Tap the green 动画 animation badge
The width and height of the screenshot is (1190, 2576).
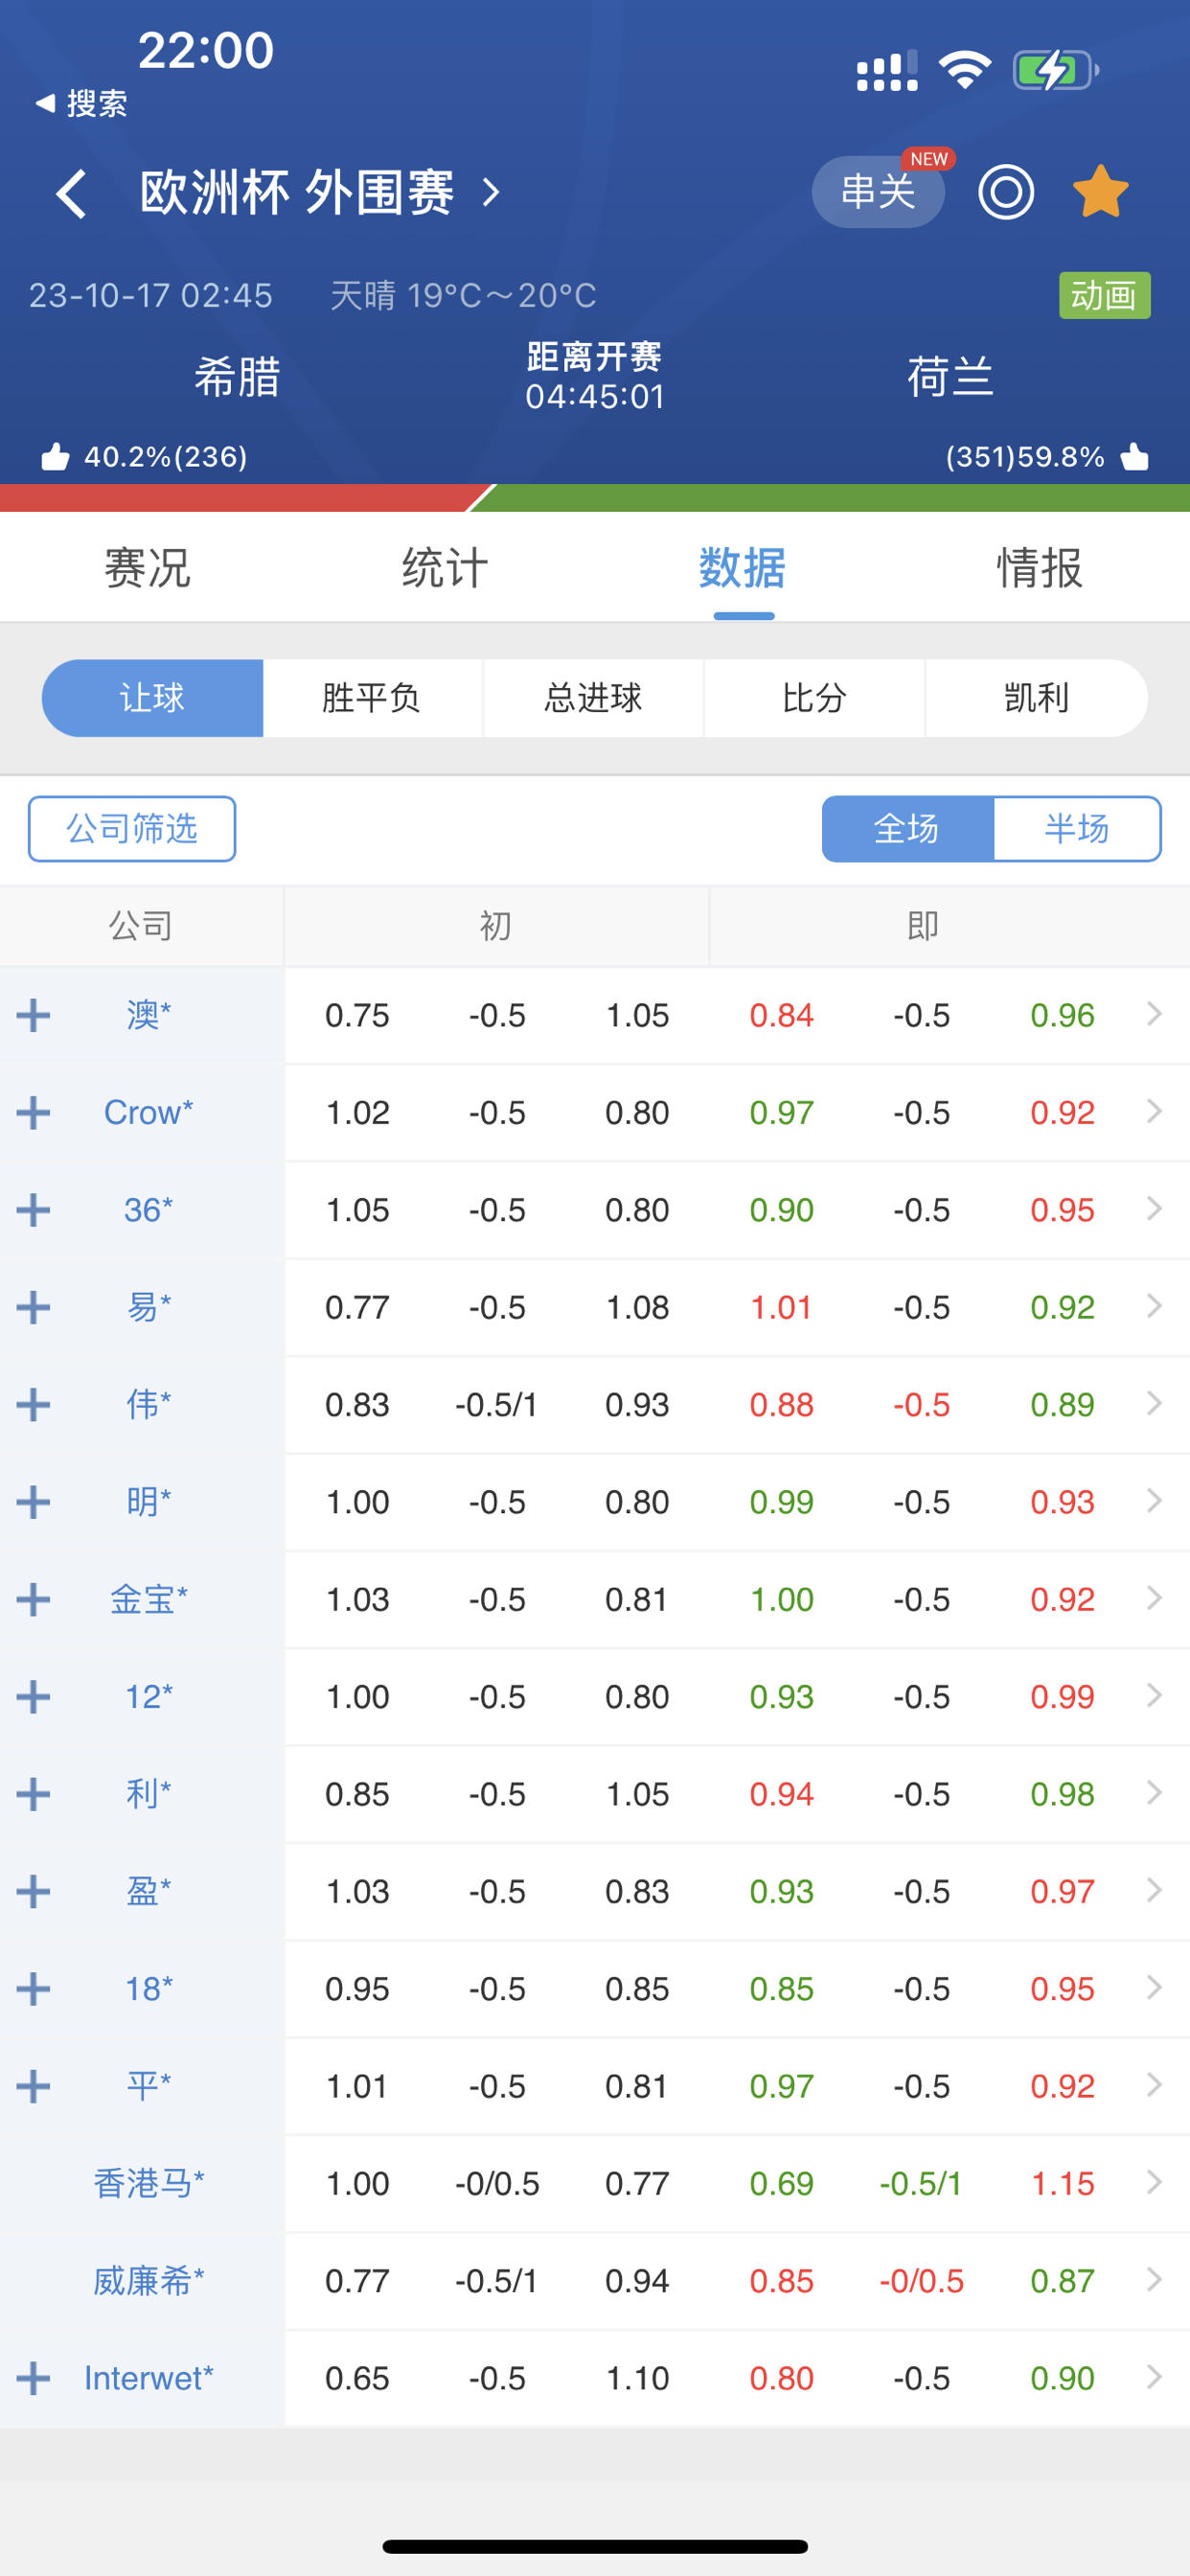pos(1104,296)
